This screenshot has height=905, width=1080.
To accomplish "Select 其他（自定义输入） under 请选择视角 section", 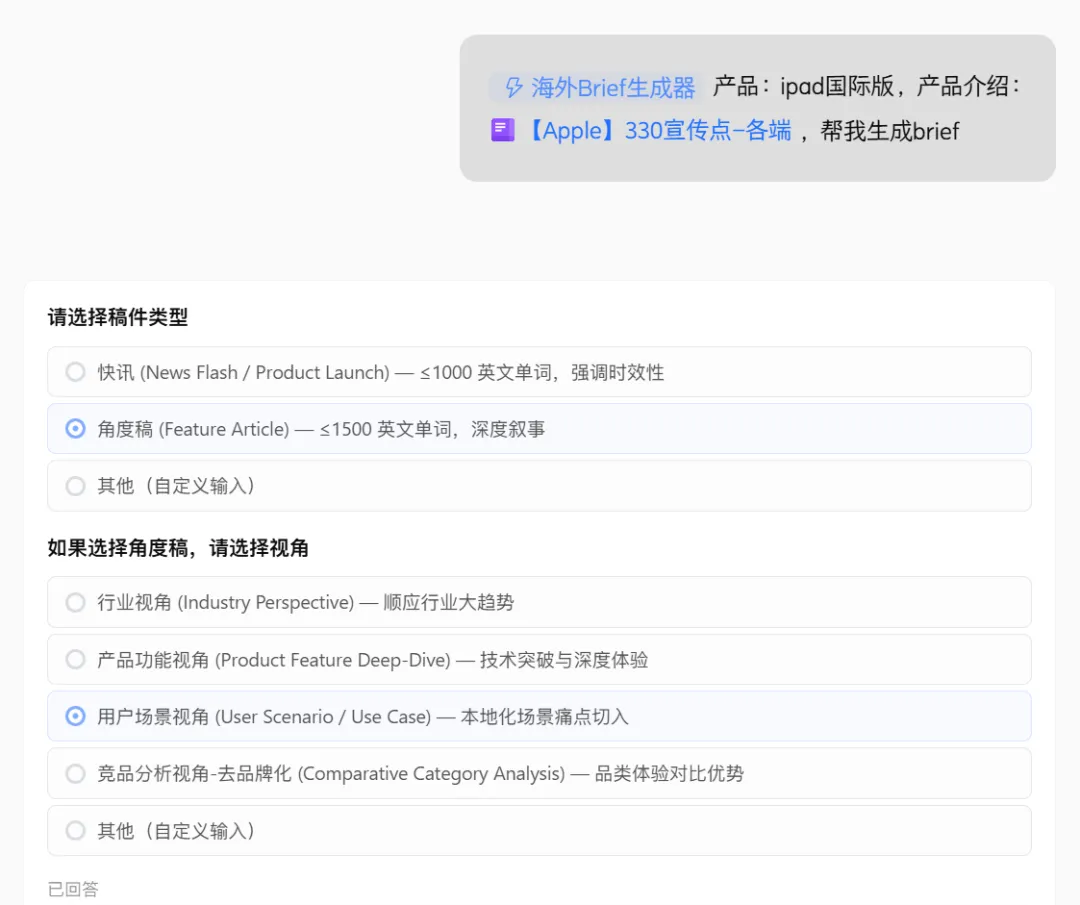I will coord(539,831).
